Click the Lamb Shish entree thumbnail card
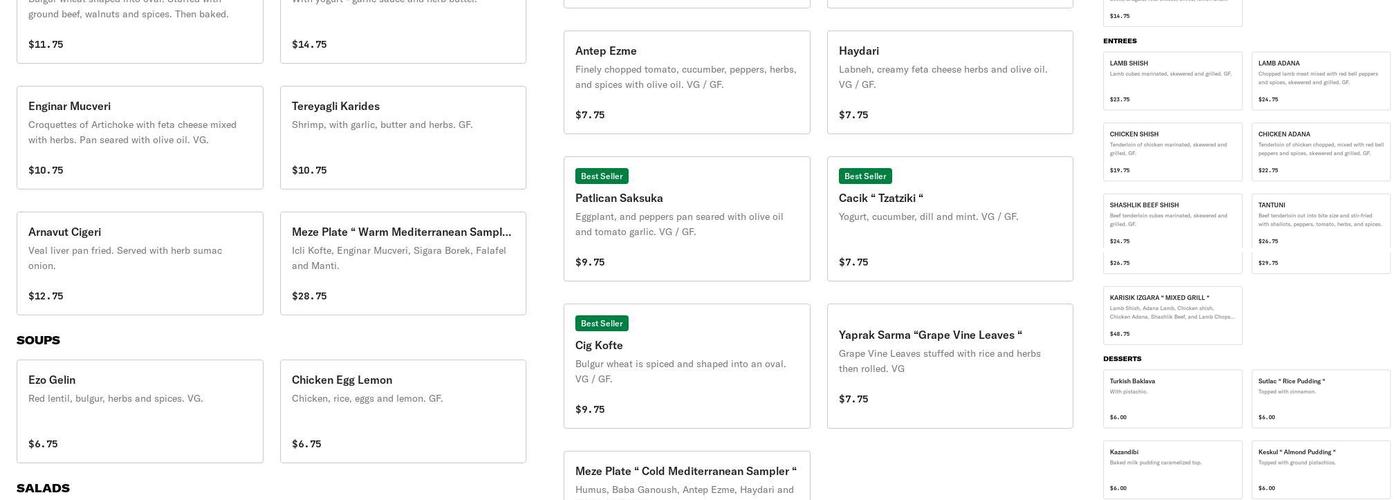 click(1173, 81)
